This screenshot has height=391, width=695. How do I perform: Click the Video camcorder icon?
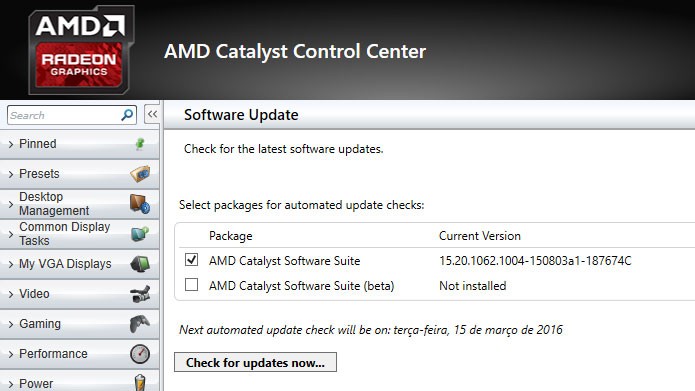coord(140,294)
